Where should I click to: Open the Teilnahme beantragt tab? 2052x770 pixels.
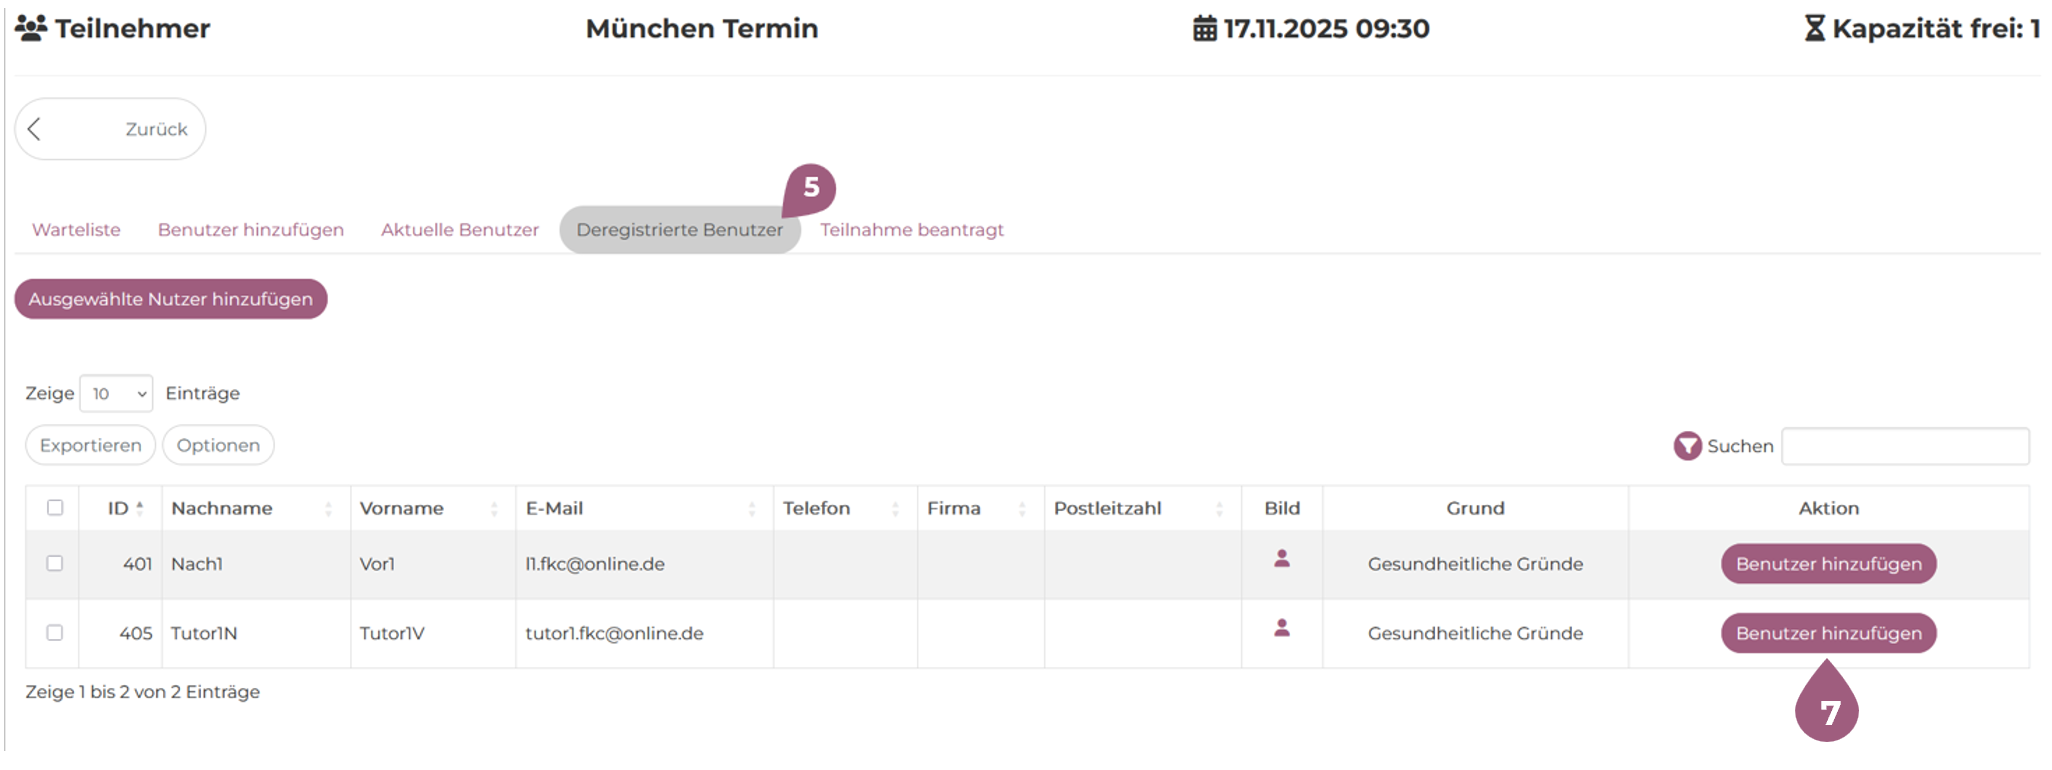tap(911, 230)
